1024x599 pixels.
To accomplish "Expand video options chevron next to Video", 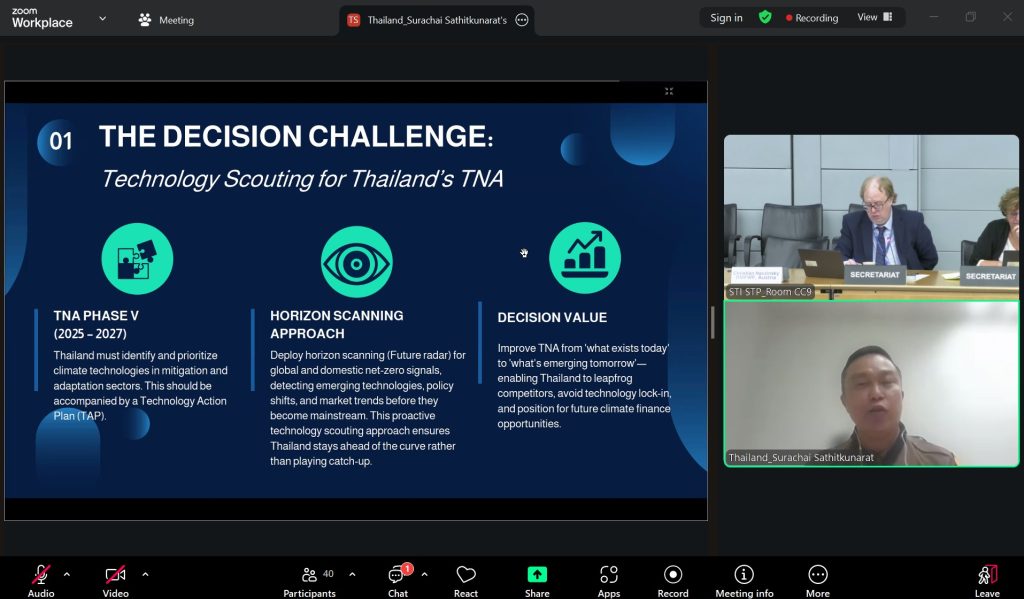I will 145,574.
